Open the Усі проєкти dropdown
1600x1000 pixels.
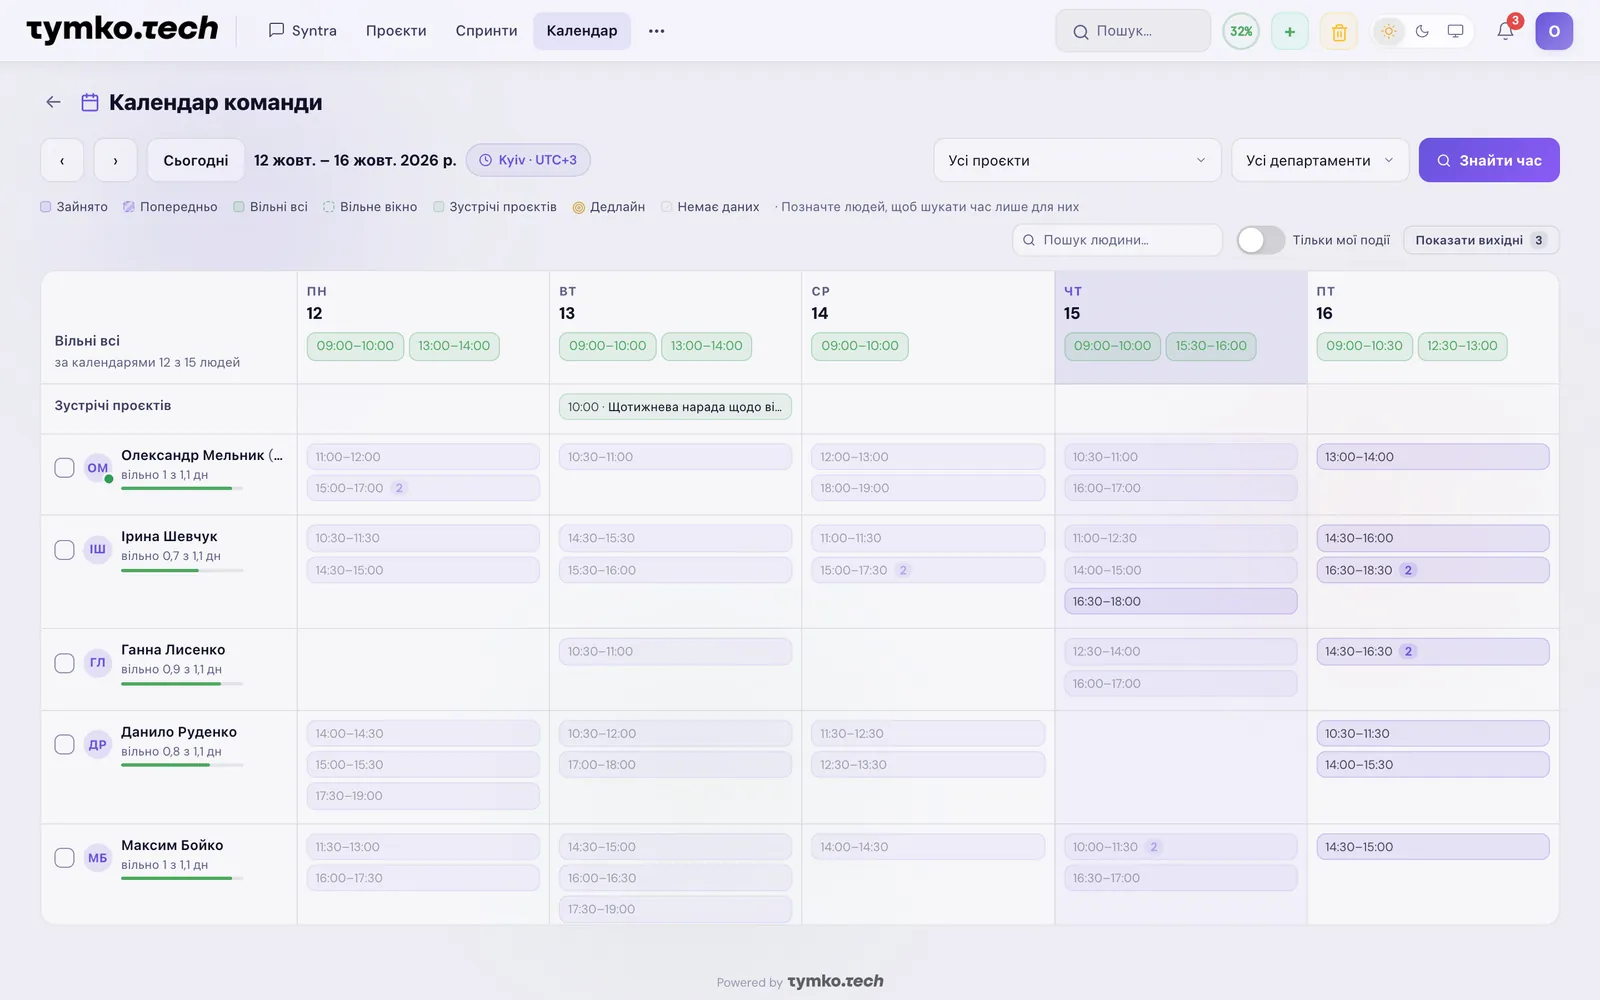[x=1077, y=160]
